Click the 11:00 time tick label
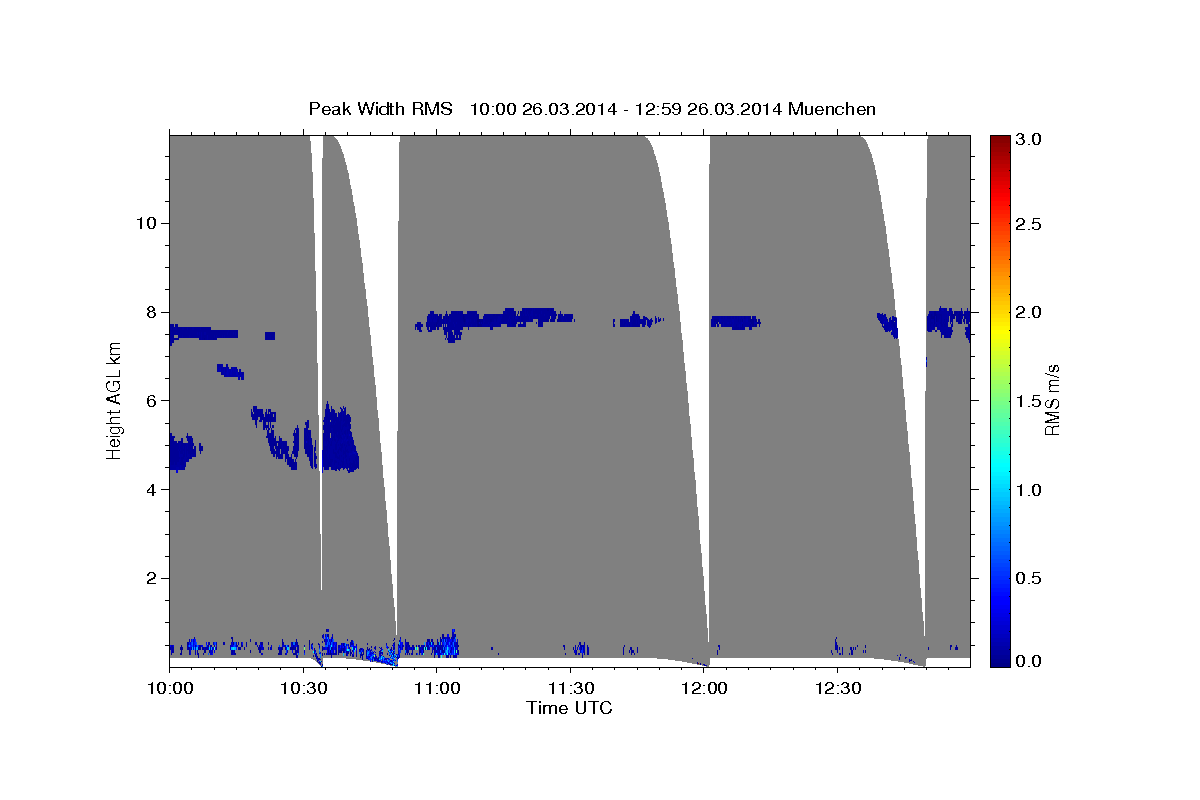This screenshot has width=1200, height=800. pos(436,688)
